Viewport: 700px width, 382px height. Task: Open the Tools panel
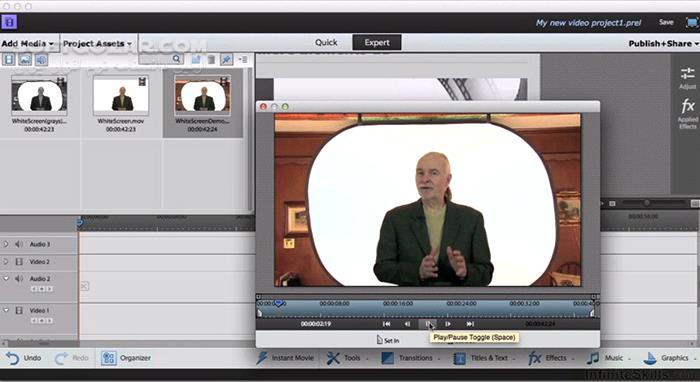click(347, 358)
